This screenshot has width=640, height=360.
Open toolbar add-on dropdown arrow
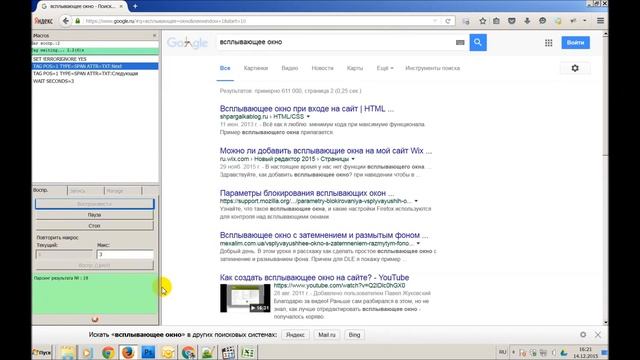coord(584,21)
